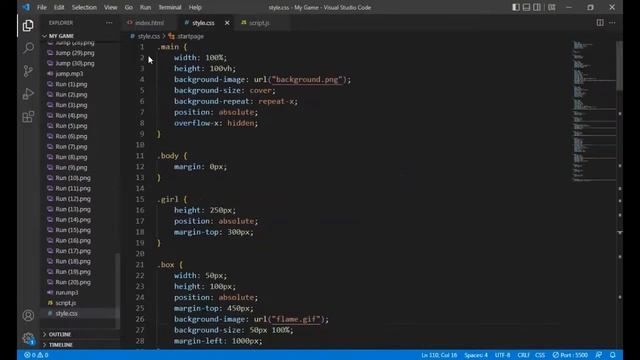The height and width of the screenshot is (360, 640).
Task: Open Run (10).png in Explorer
Action: [x=73, y=178]
